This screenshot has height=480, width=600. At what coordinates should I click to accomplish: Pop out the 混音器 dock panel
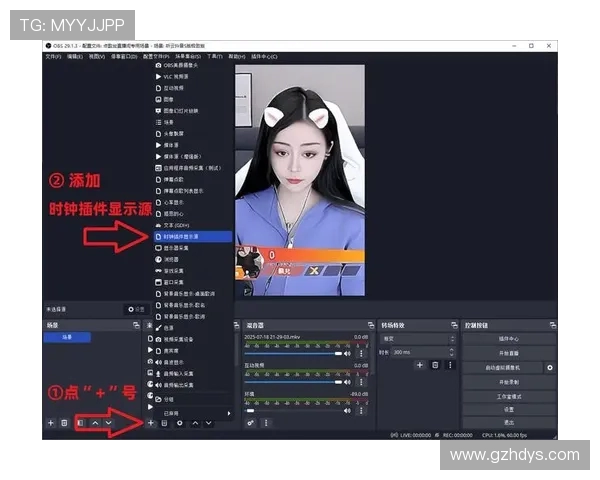tap(371, 325)
